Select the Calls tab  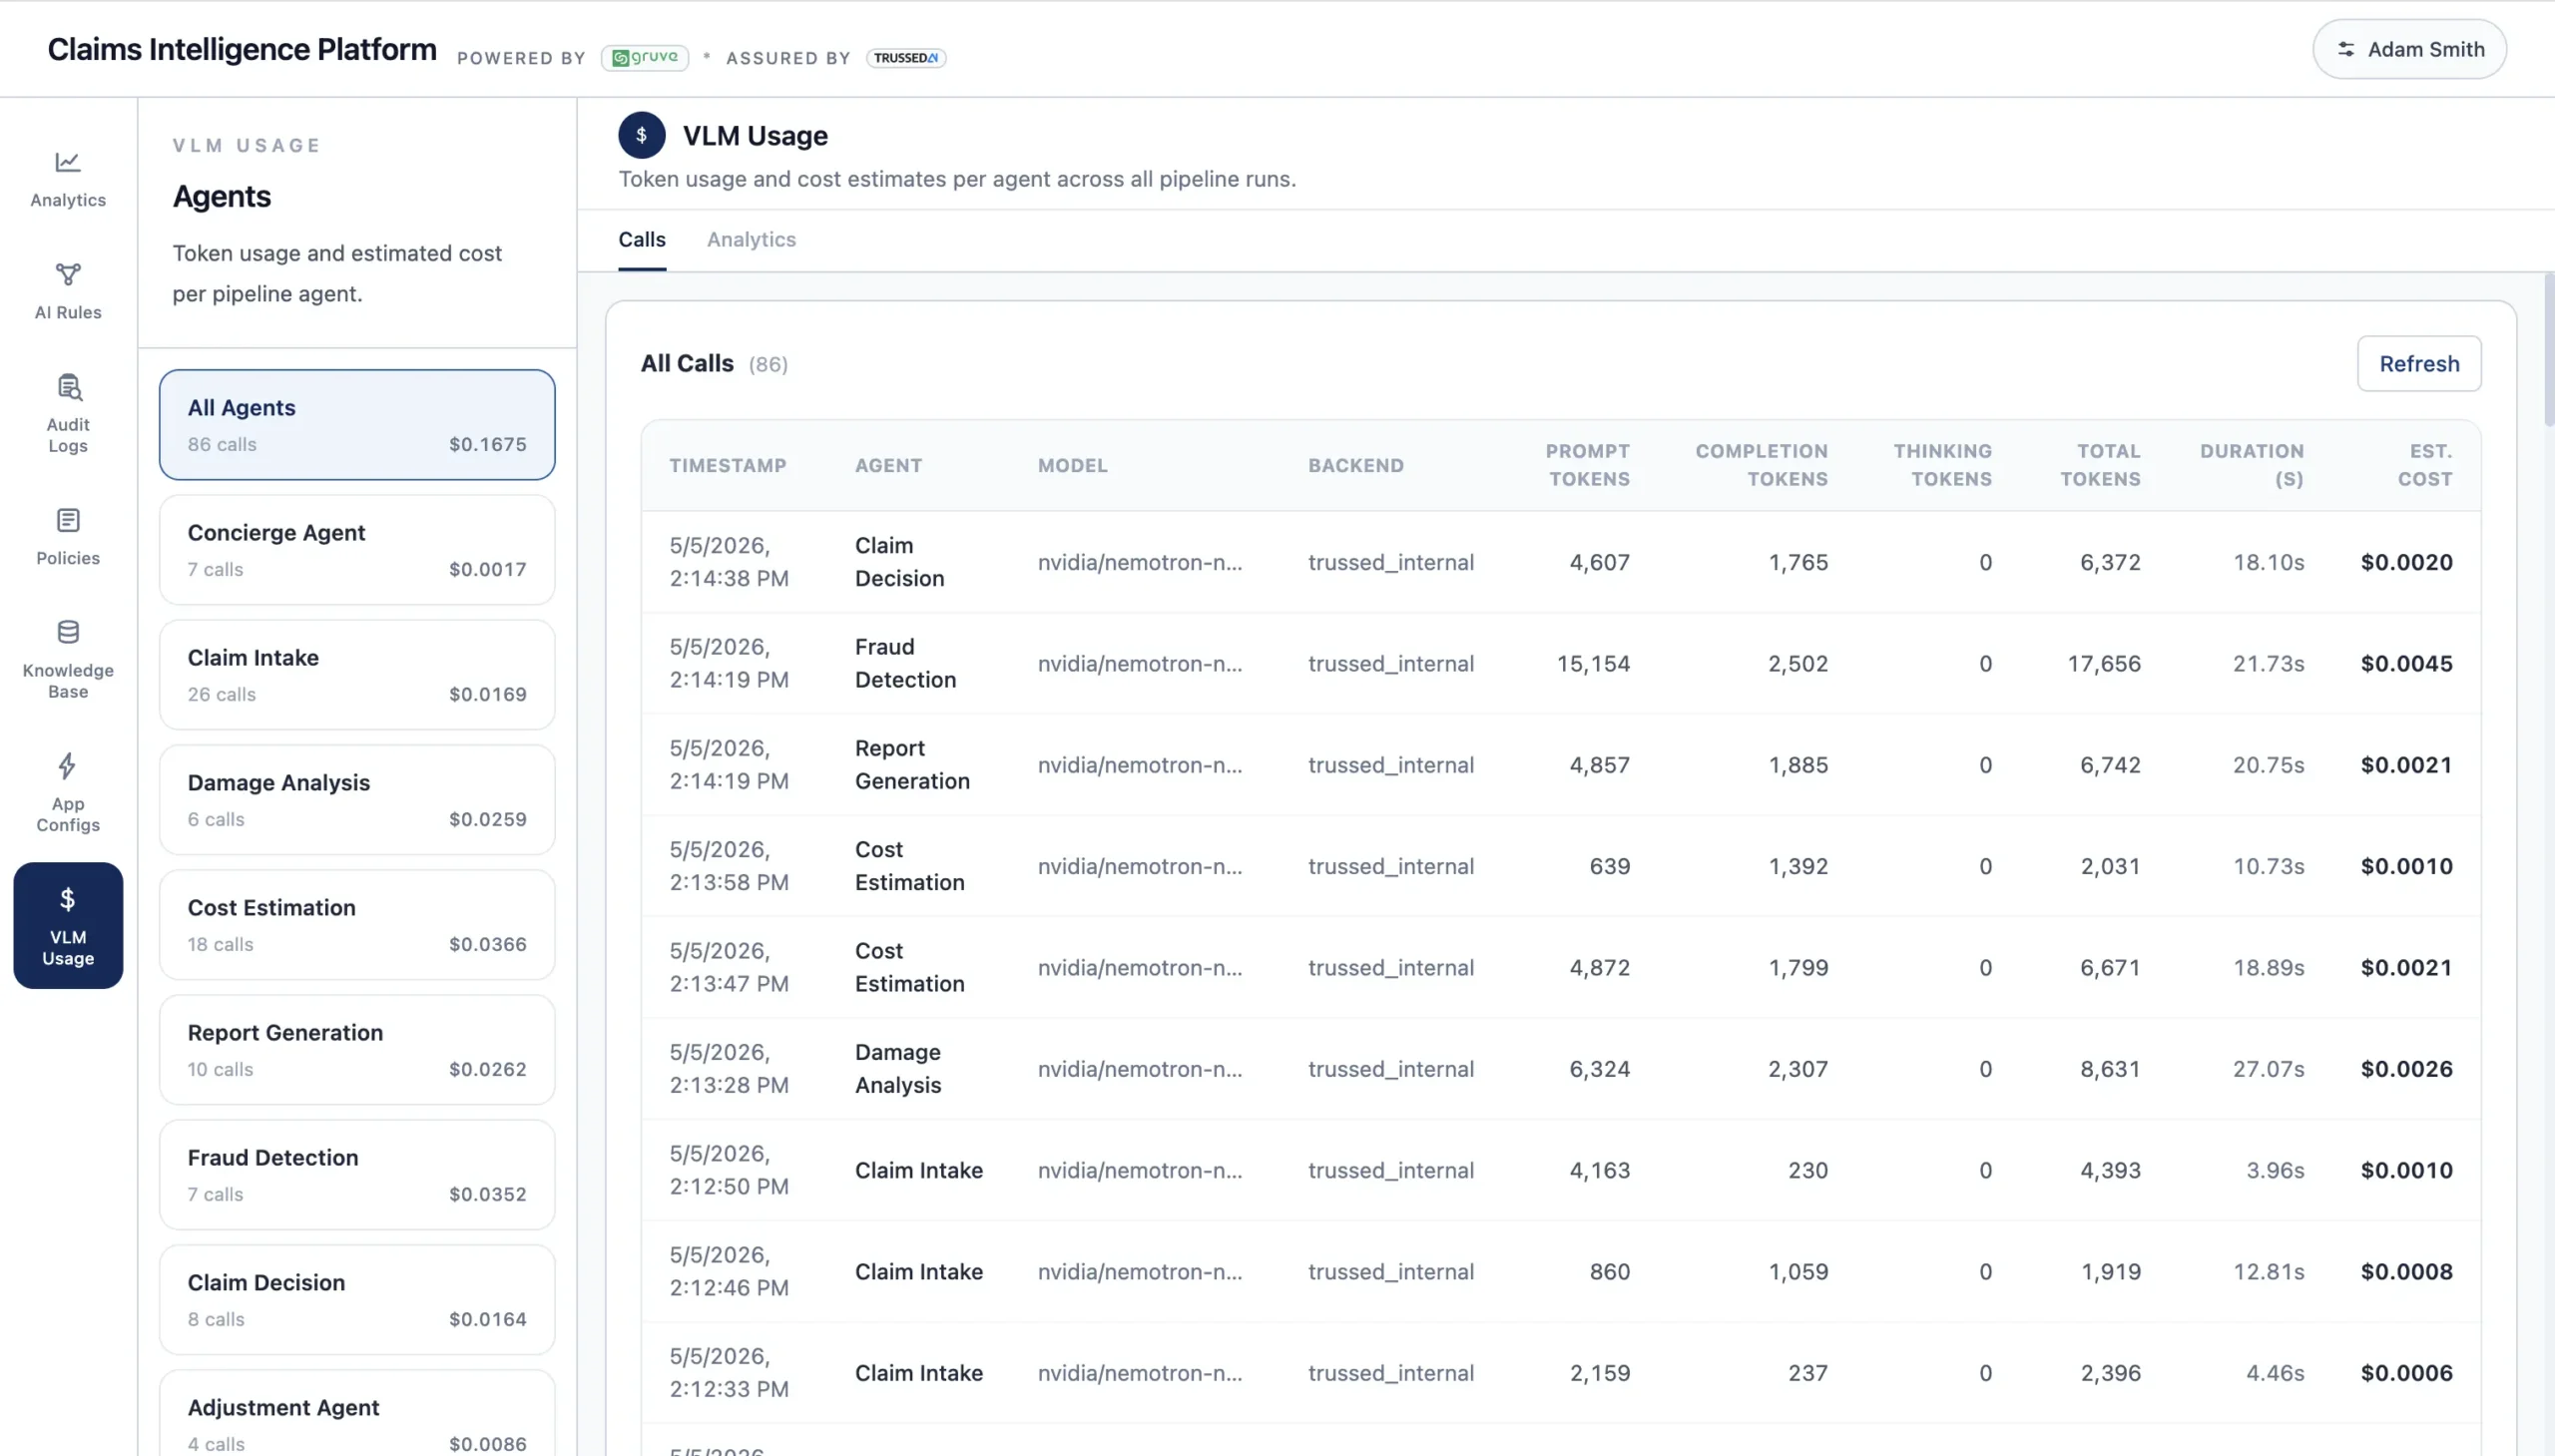pyautogui.click(x=642, y=239)
